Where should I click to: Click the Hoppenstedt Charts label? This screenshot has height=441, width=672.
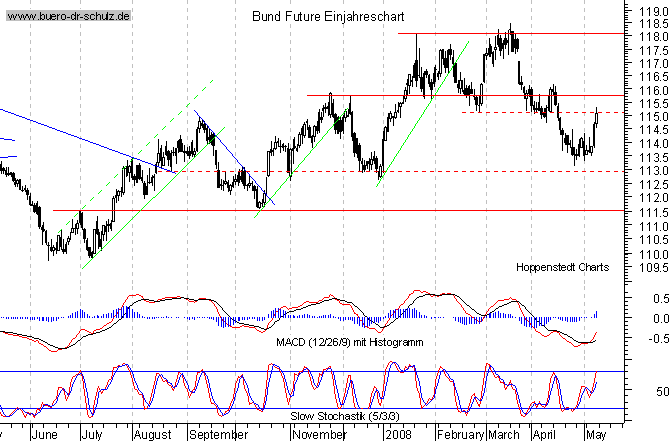[562, 267]
